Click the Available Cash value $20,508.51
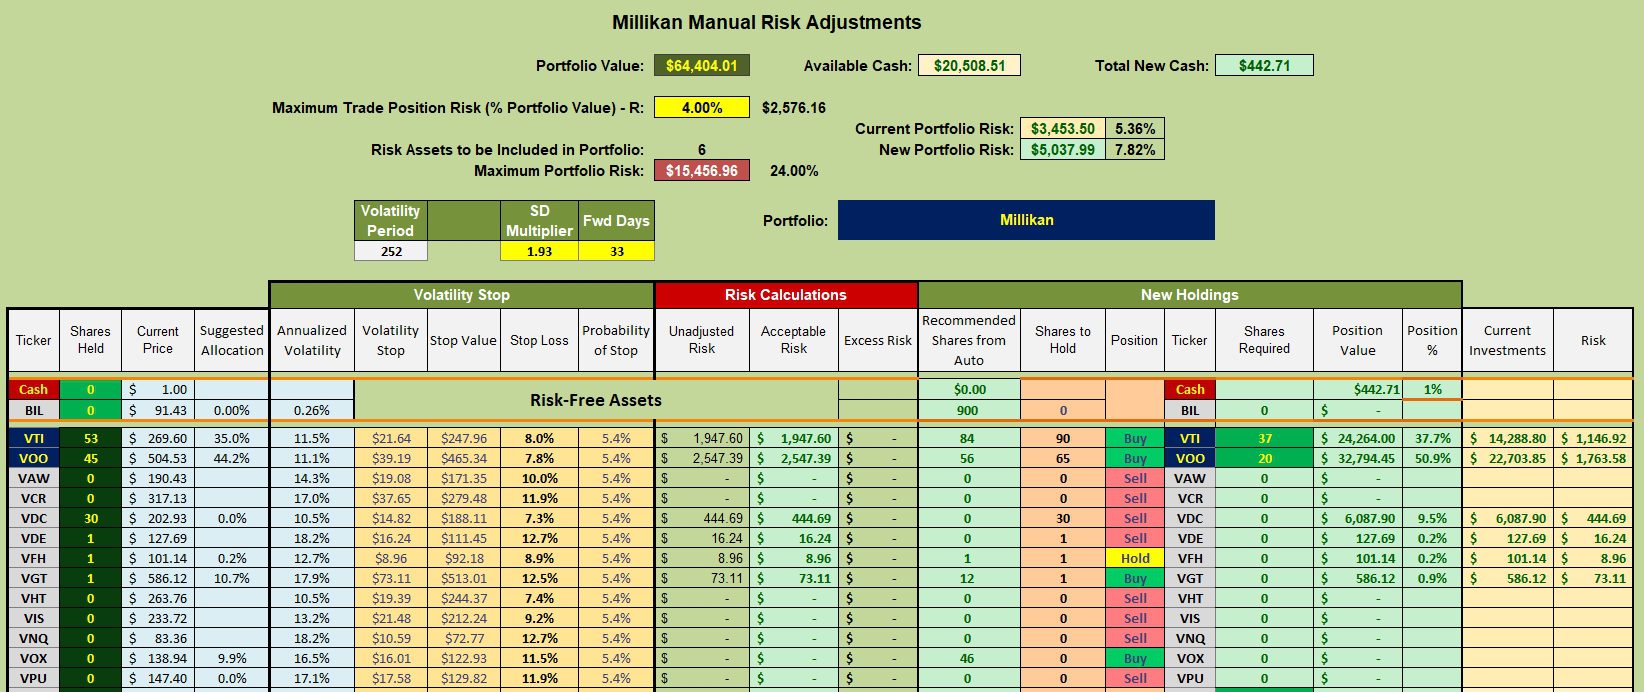The width and height of the screenshot is (1644, 692). tap(969, 66)
